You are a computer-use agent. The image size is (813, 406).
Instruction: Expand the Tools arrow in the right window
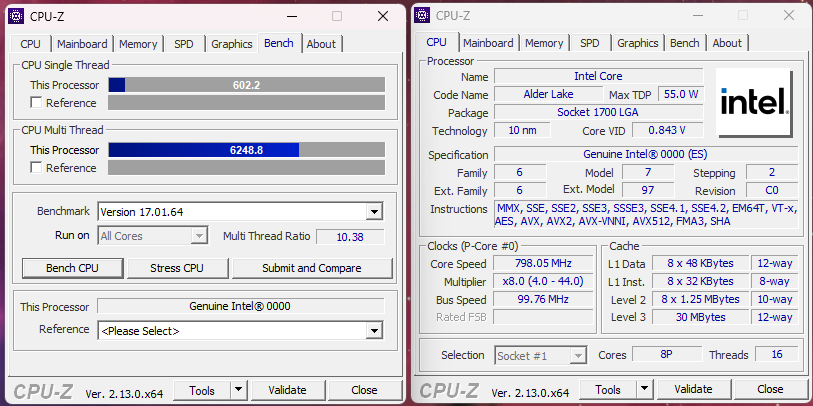(x=644, y=389)
